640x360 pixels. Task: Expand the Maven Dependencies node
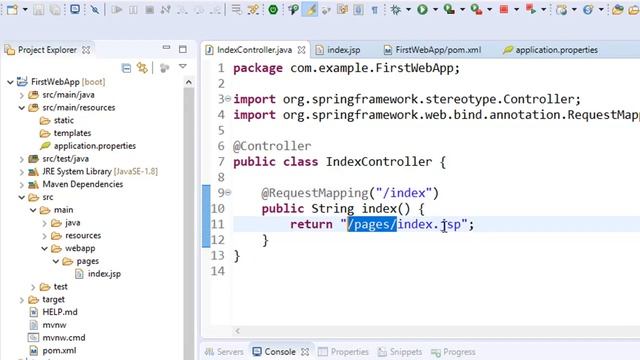[22, 184]
